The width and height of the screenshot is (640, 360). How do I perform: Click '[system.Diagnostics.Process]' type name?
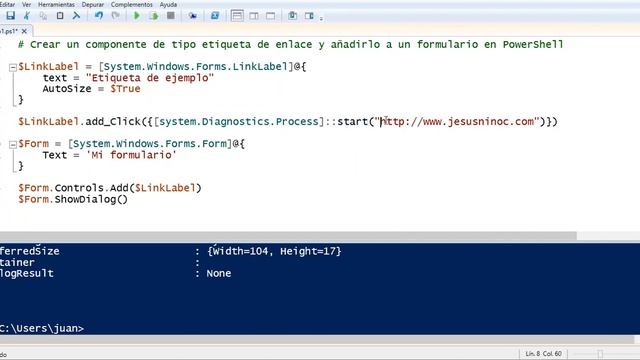coord(239,122)
